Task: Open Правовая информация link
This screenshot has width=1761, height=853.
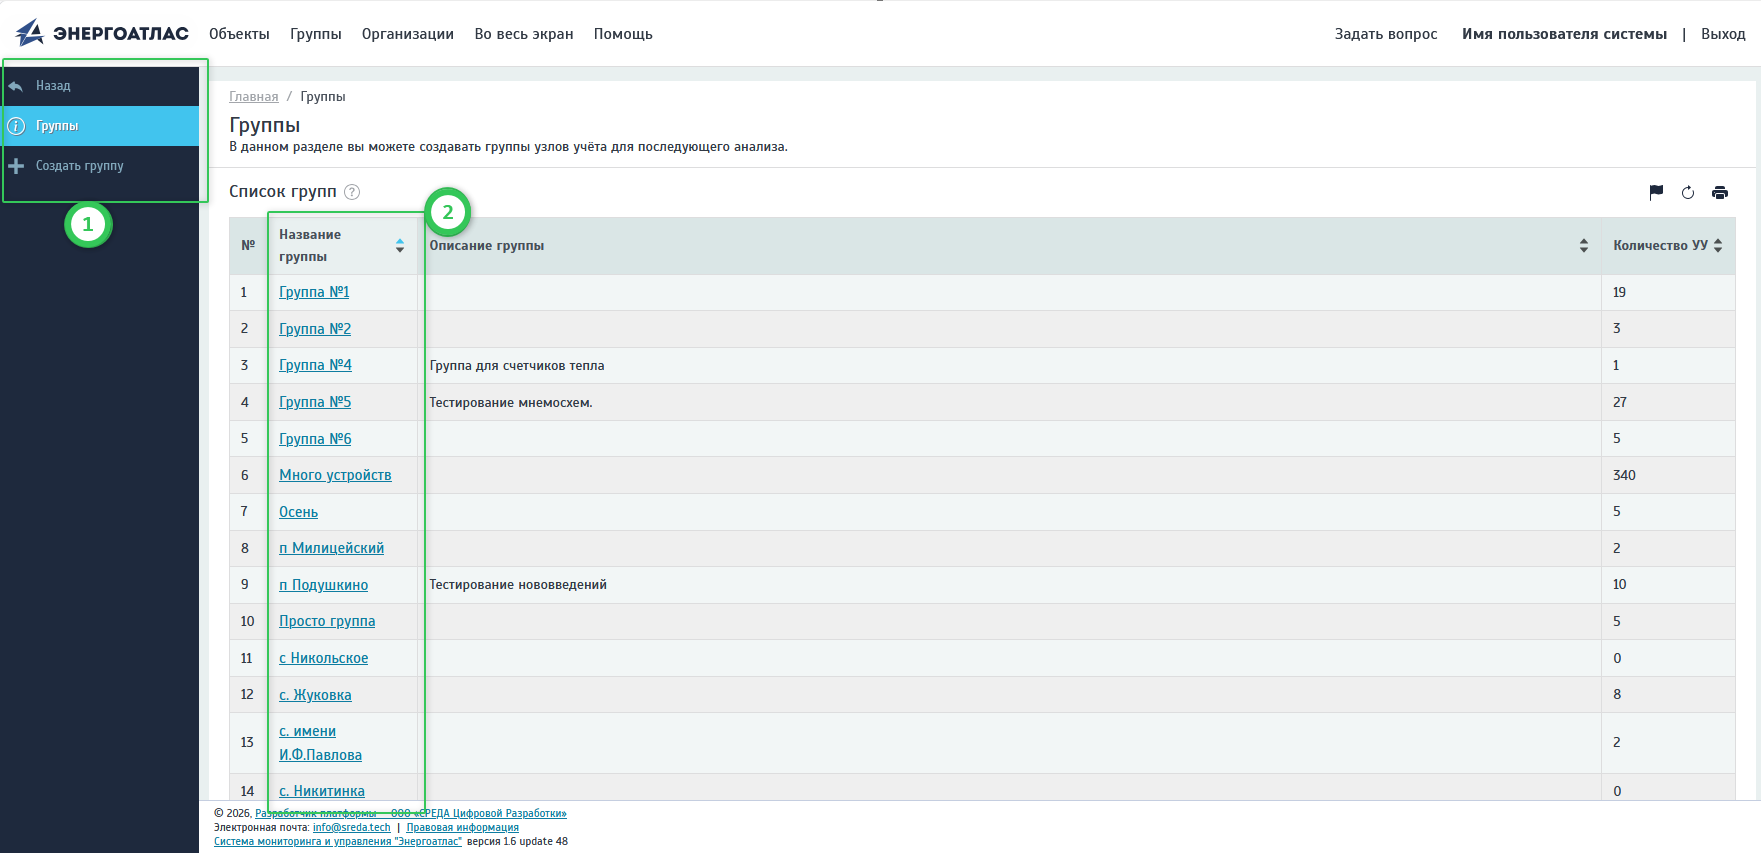Action: (x=463, y=828)
